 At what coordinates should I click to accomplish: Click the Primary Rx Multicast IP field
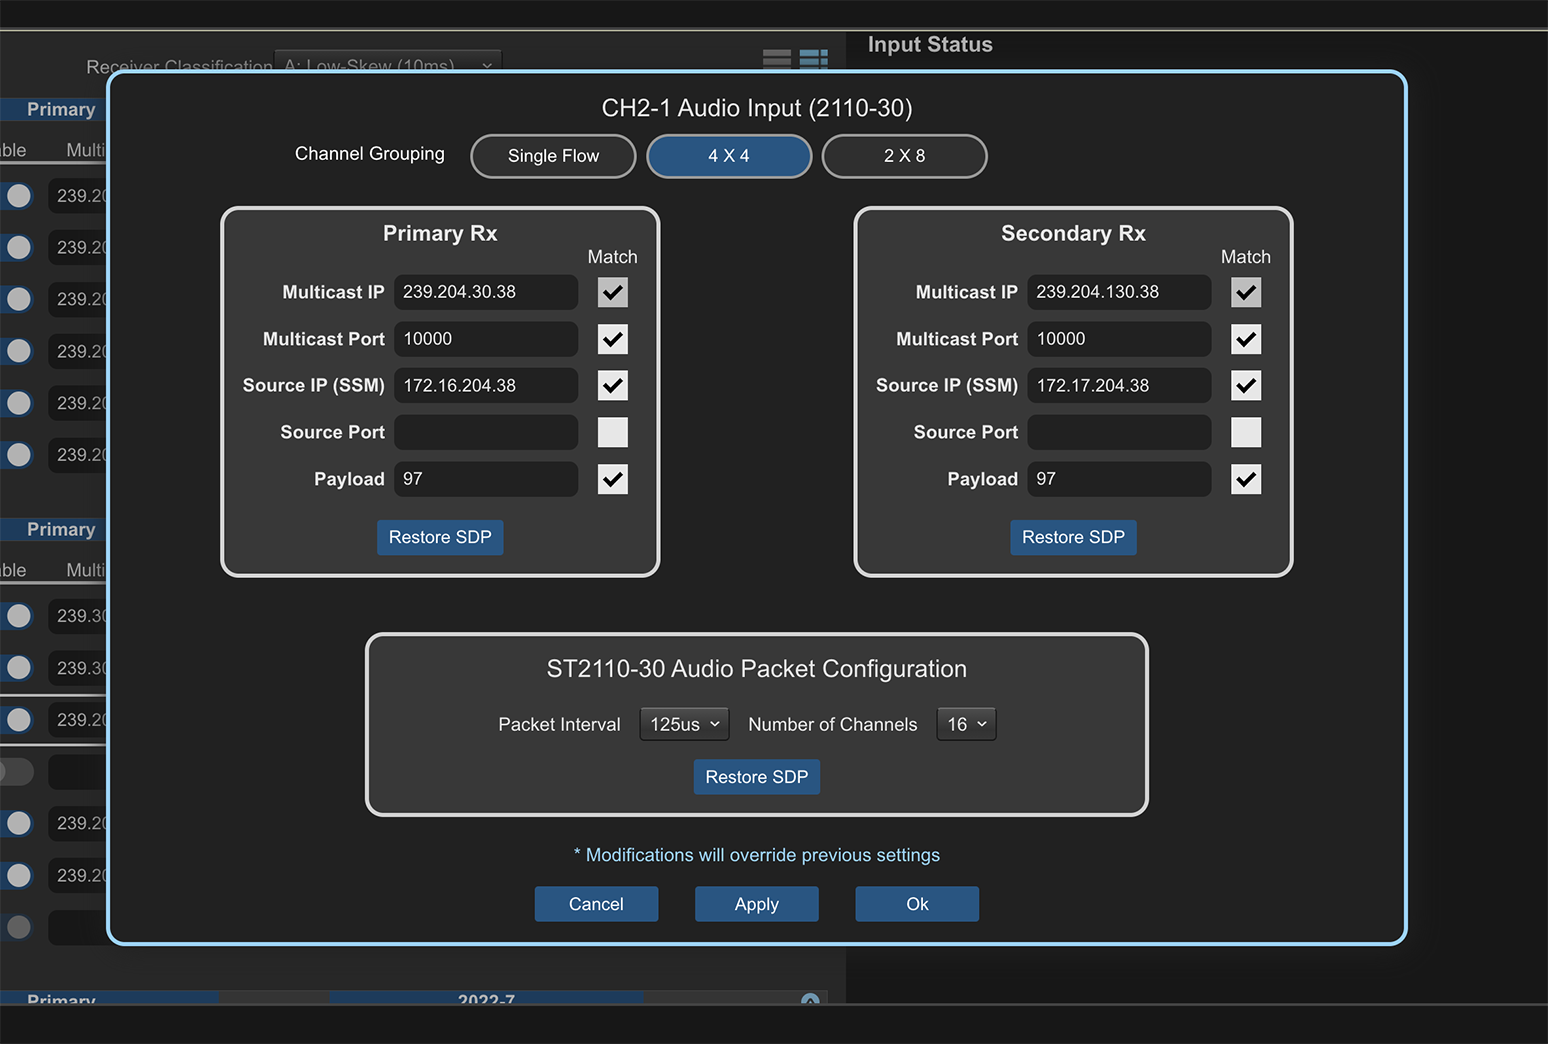[486, 292]
